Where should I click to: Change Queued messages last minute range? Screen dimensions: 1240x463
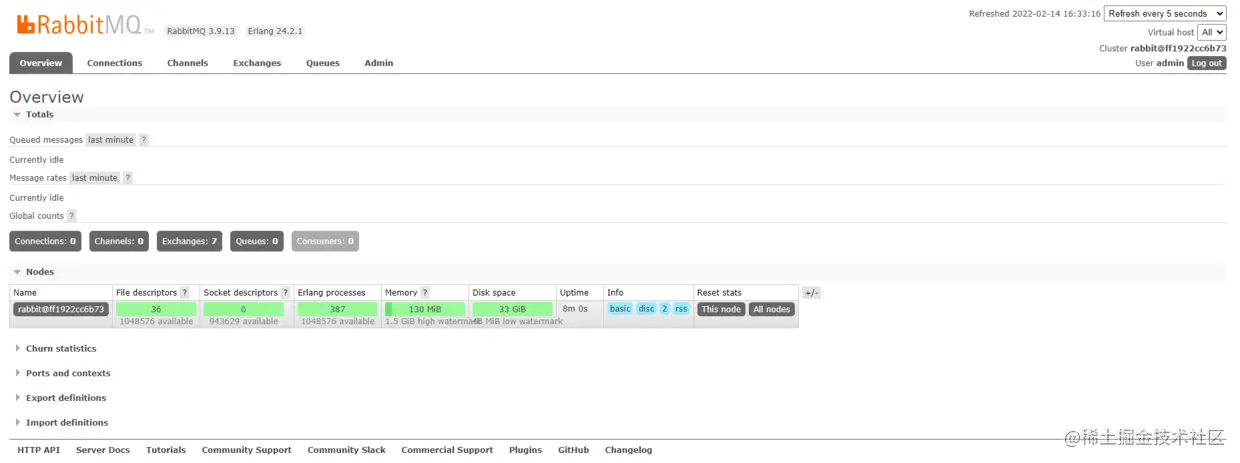tap(110, 140)
